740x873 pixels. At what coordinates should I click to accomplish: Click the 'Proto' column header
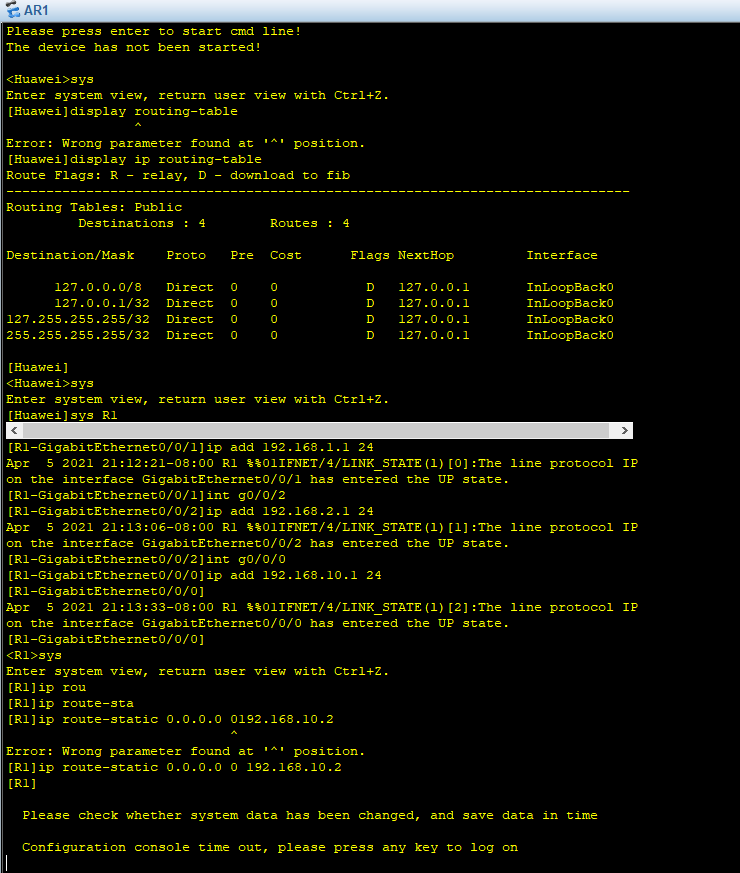186,255
